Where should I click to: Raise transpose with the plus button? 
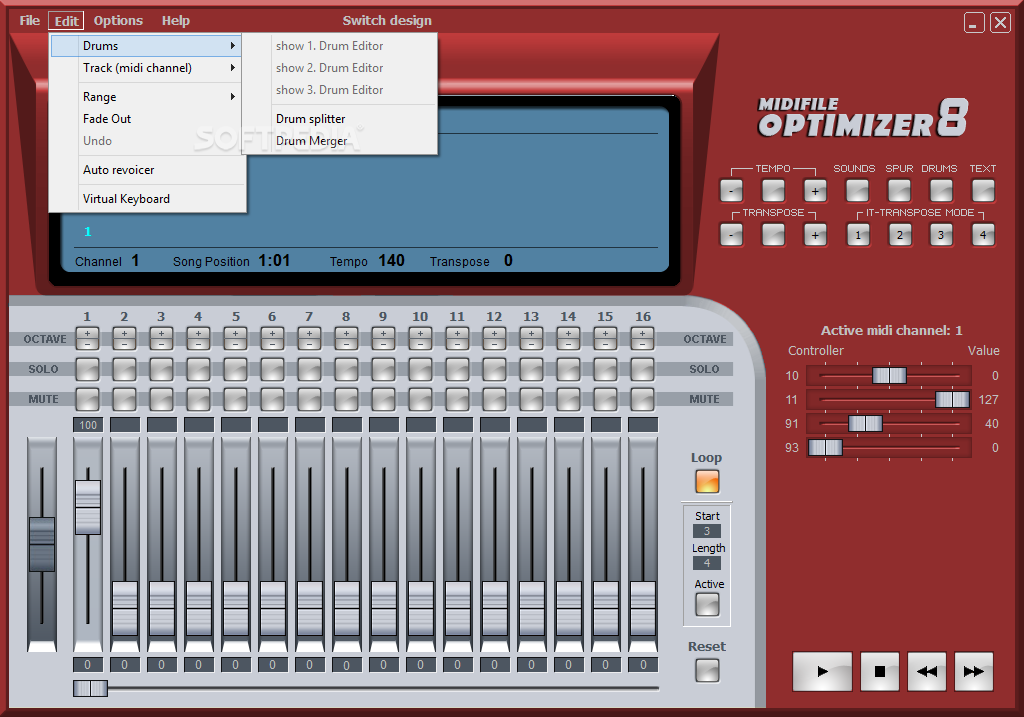(815, 234)
